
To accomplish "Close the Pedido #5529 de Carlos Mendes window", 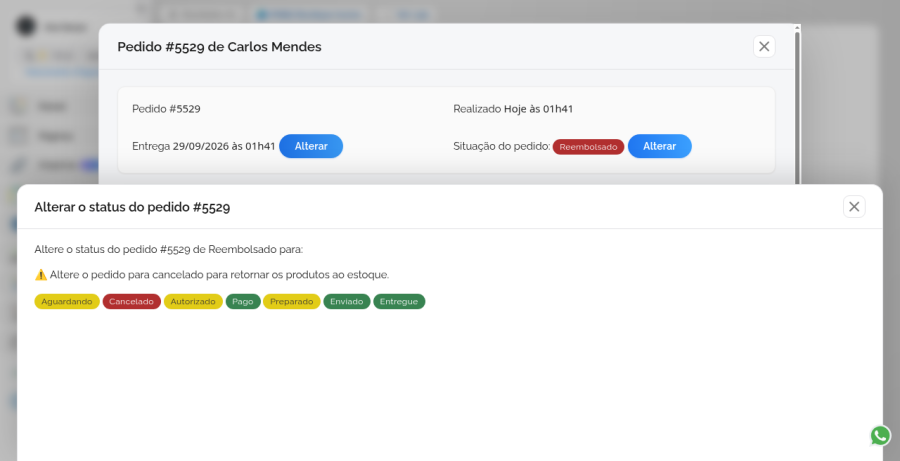I will pyautogui.click(x=764, y=47).
